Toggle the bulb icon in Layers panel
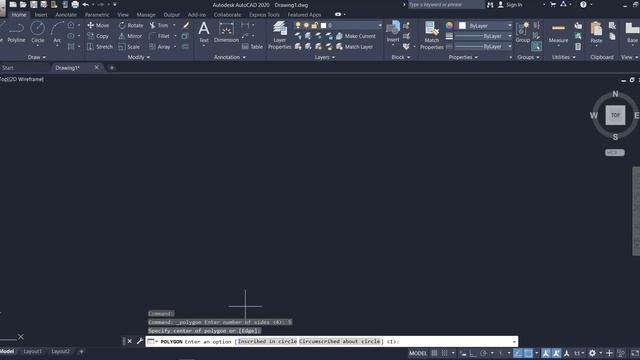 pos(298,25)
